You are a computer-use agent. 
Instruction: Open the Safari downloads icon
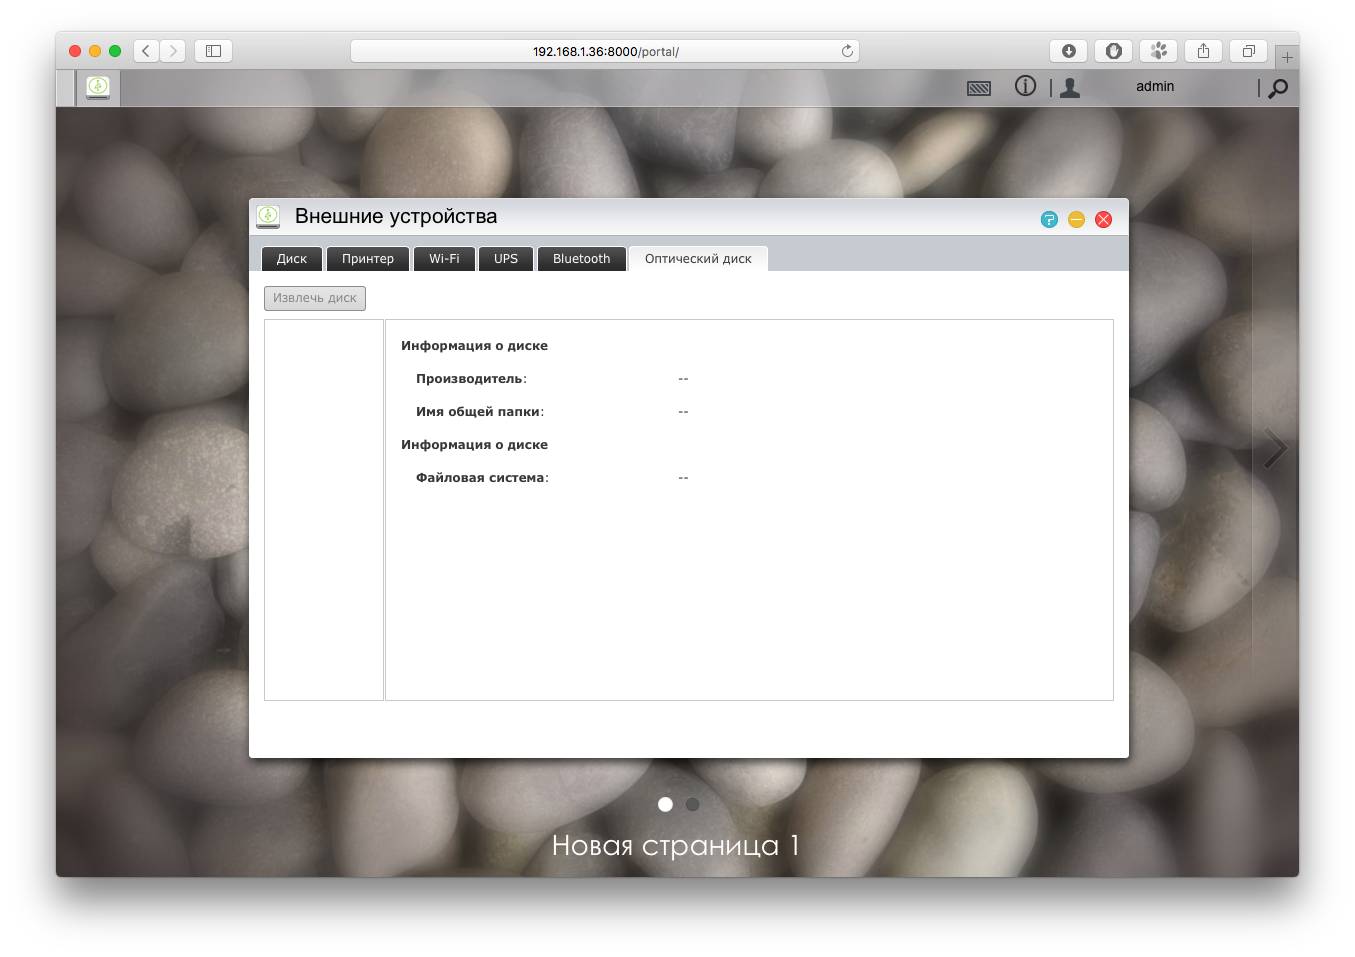1068,51
